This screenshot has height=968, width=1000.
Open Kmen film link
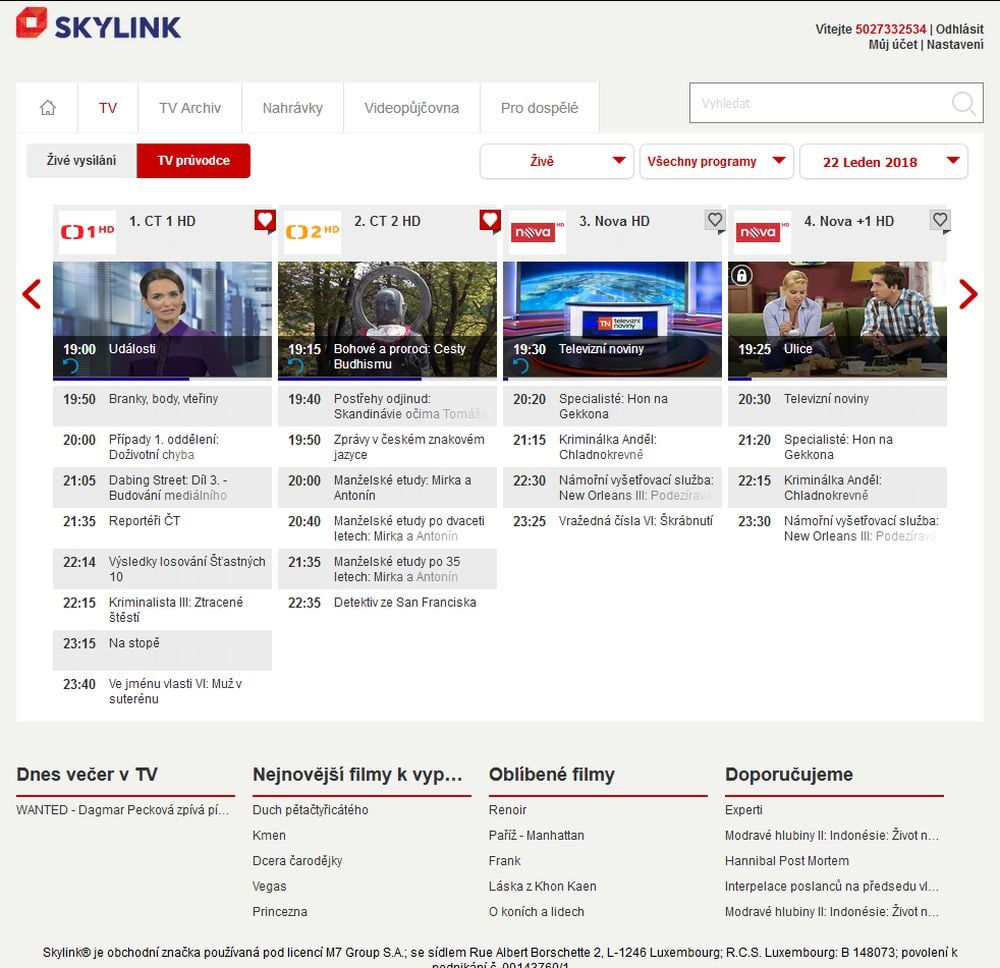269,835
